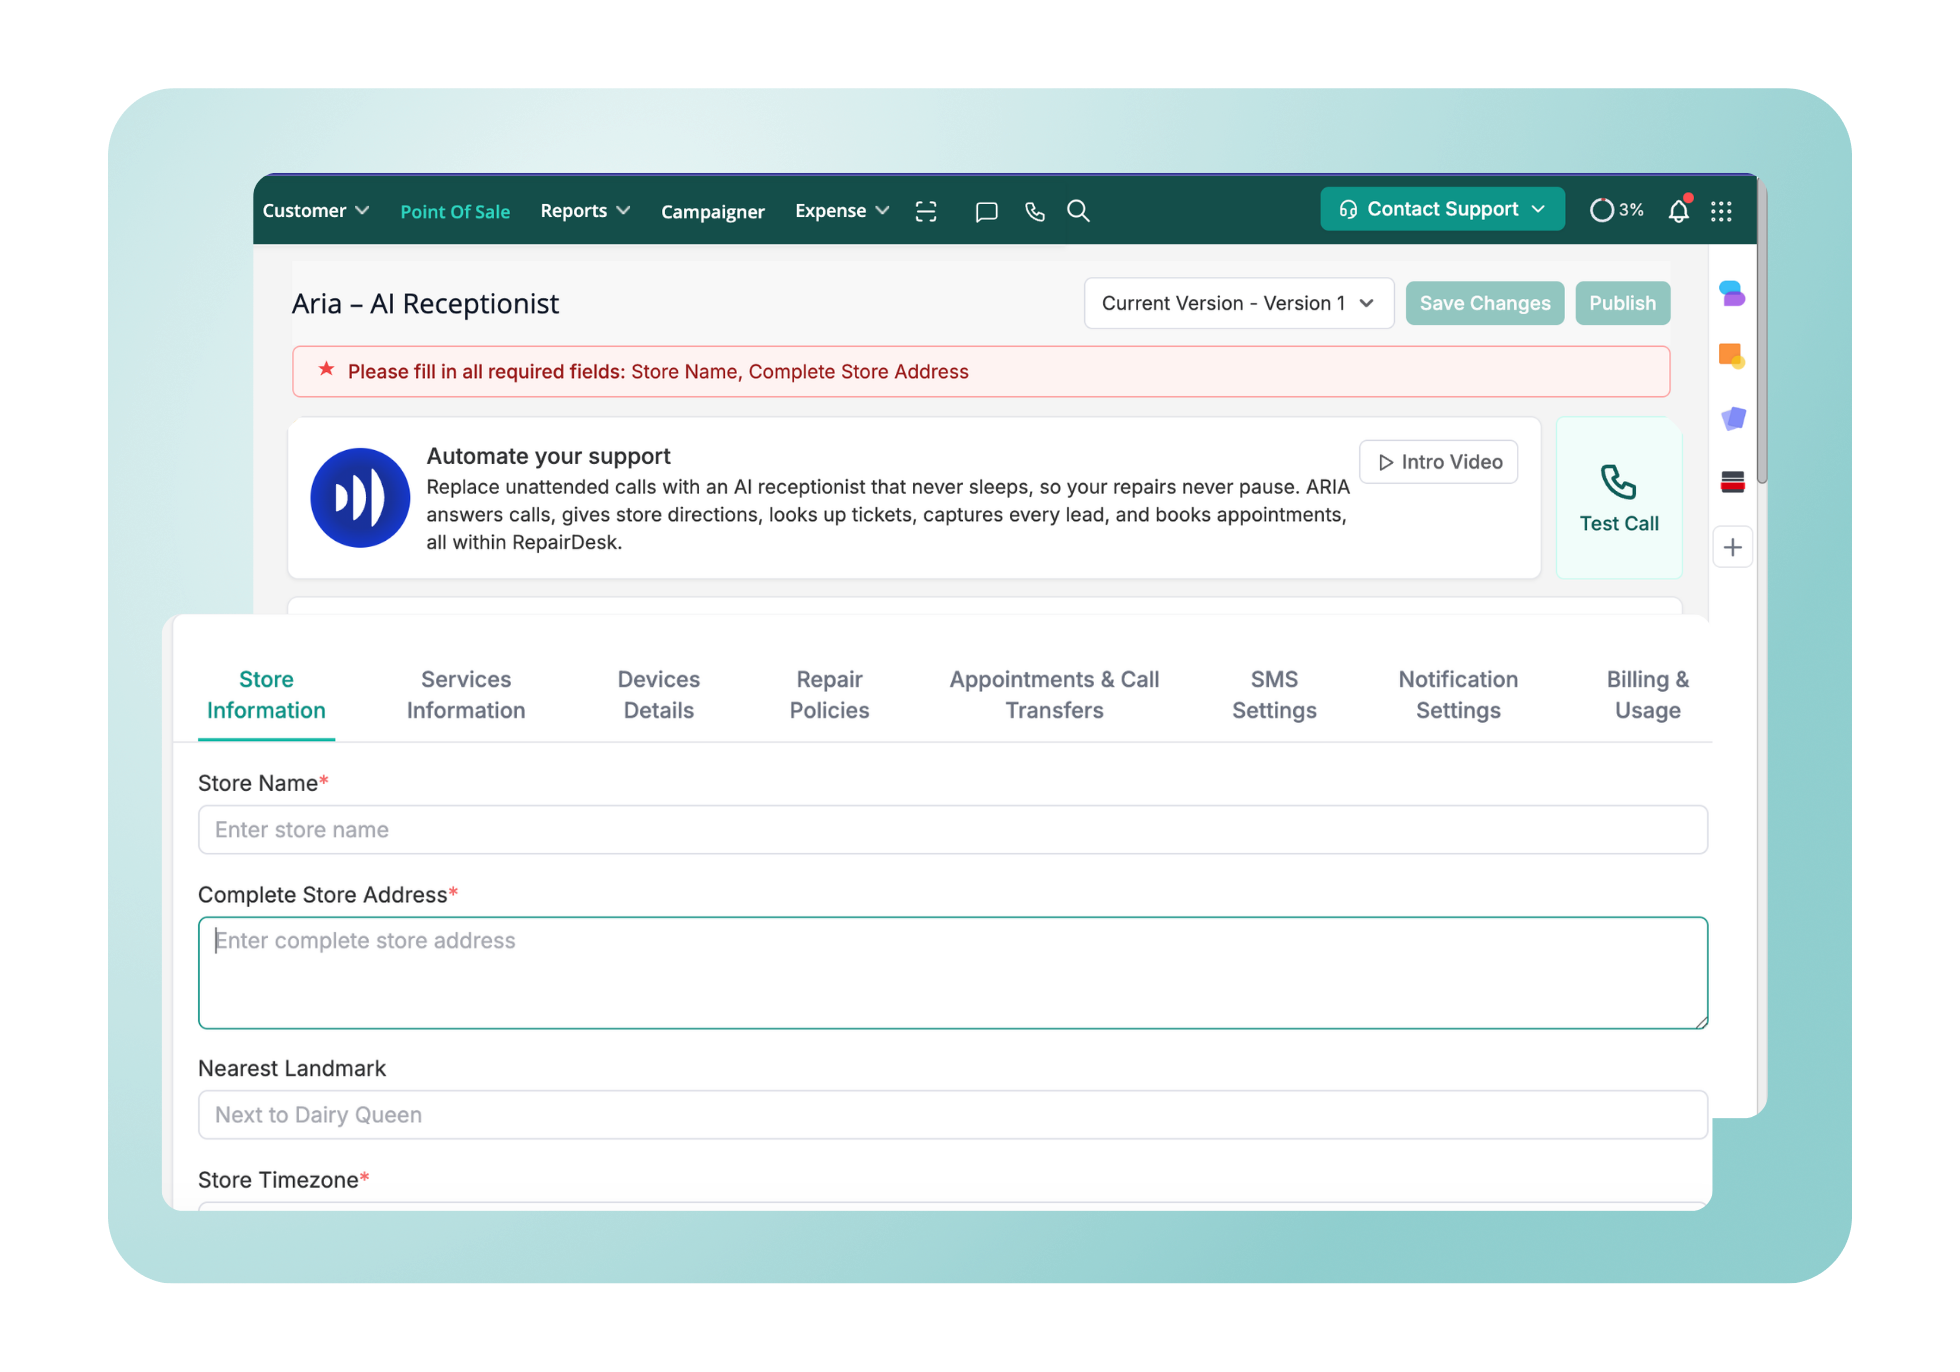Click Save Changes button
The width and height of the screenshot is (1960, 1372).
1485,303
